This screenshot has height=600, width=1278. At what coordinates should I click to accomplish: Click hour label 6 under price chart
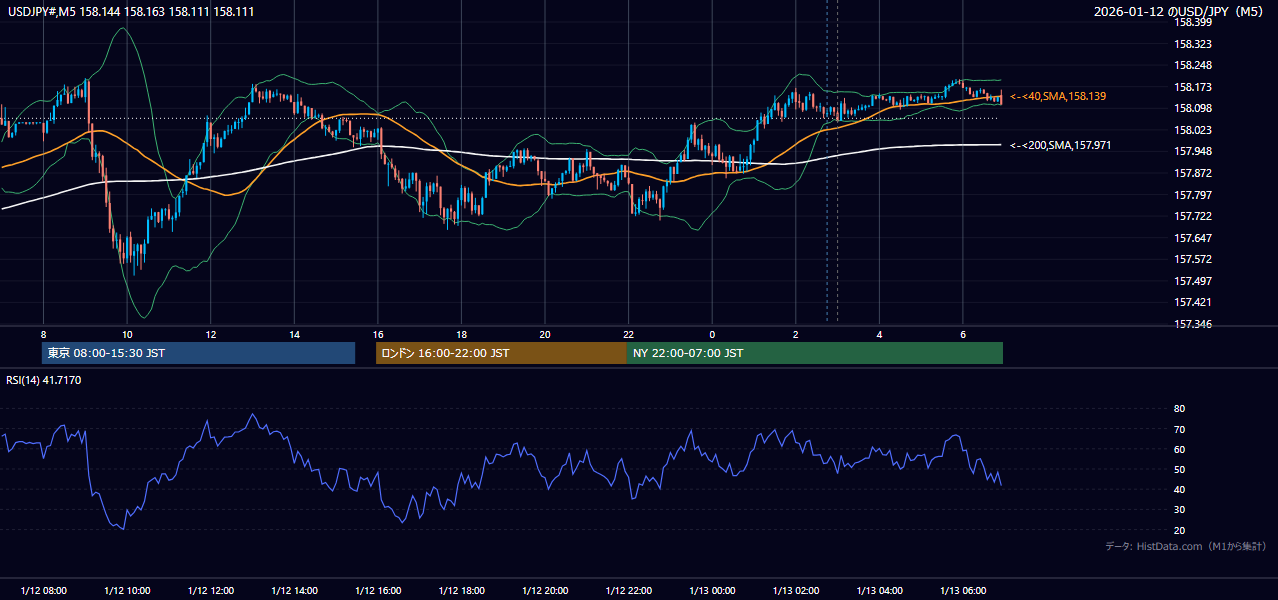[x=962, y=334]
